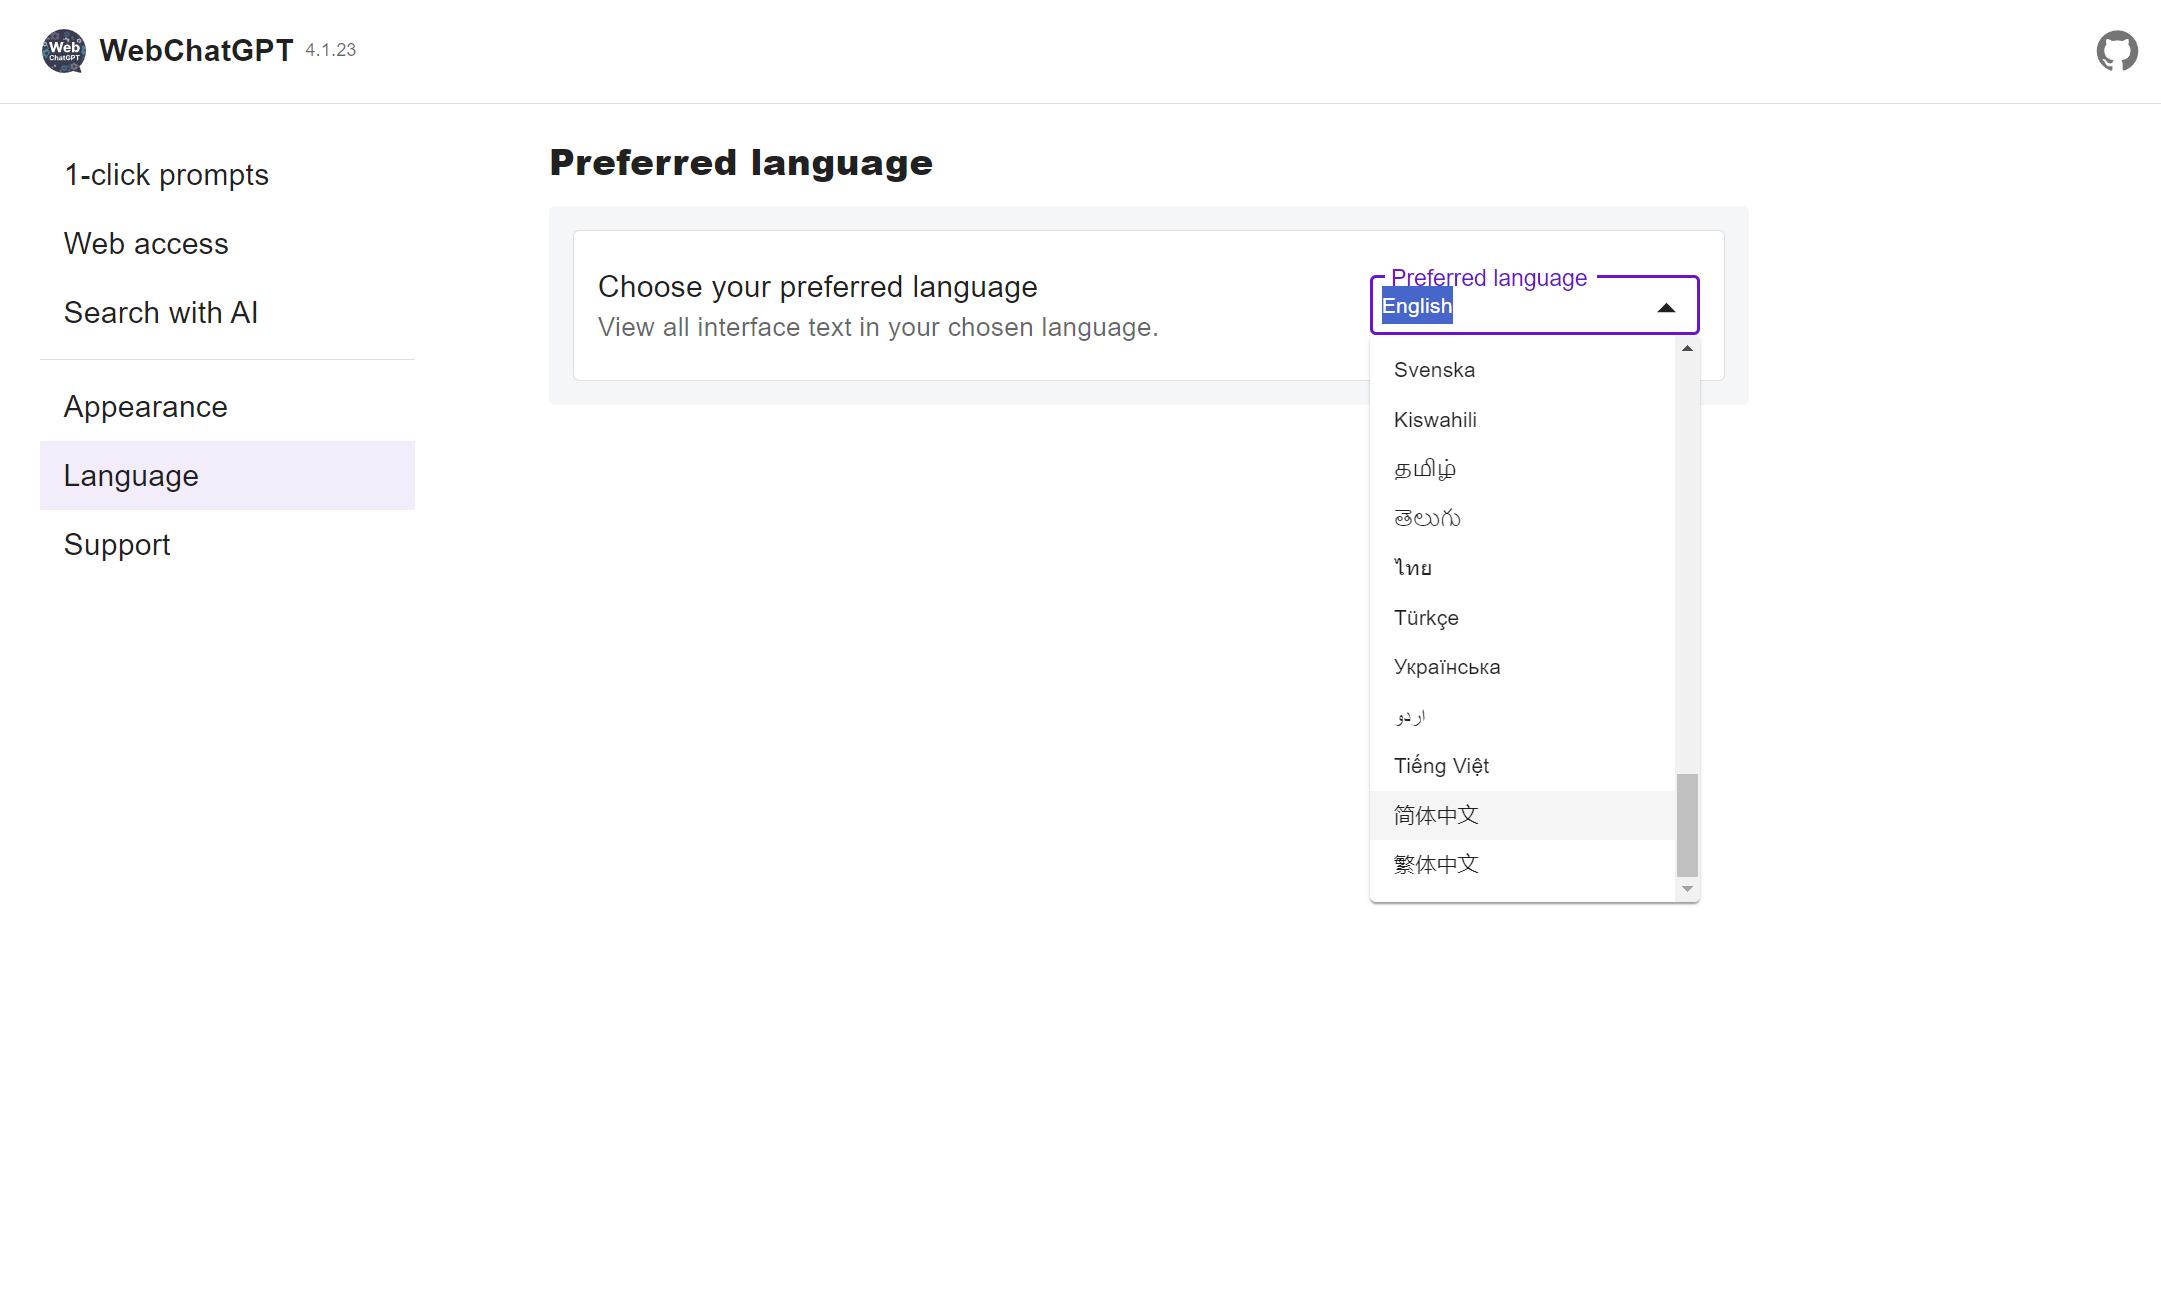
Task: Open Search with AI settings
Action: click(x=227, y=313)
